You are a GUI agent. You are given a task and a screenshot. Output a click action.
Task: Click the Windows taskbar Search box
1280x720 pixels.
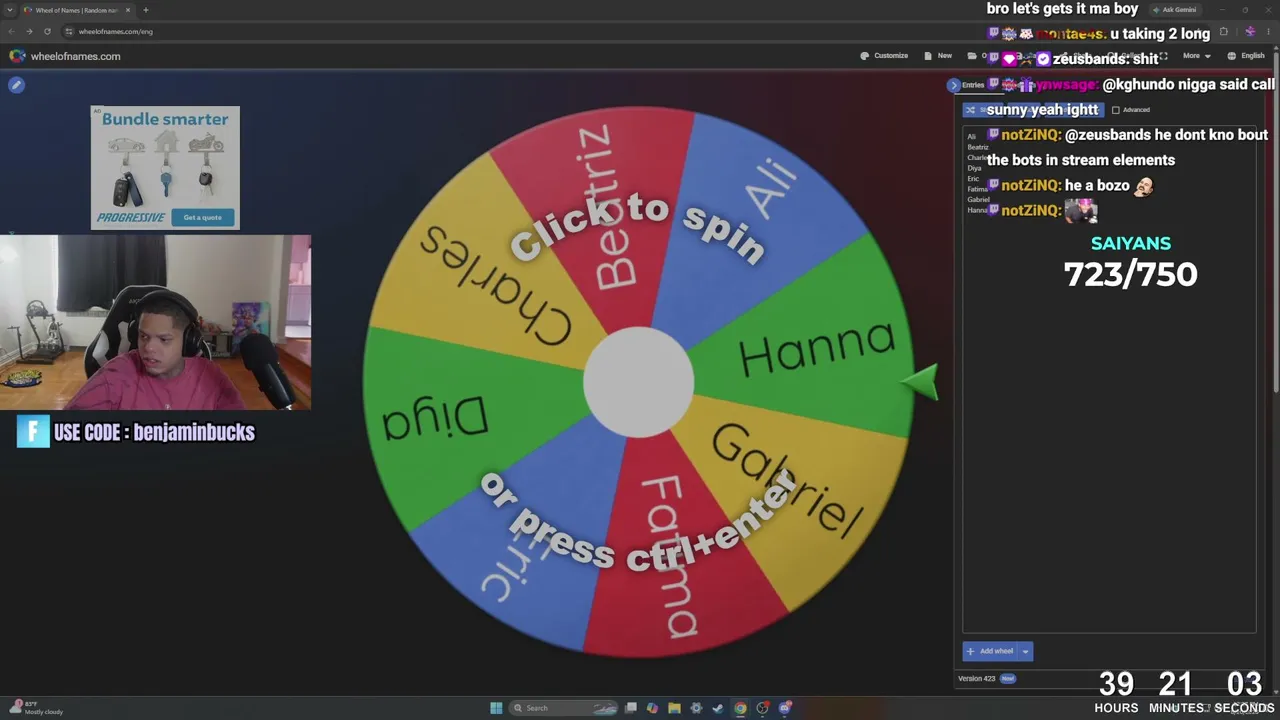click(x=563, y=708)
